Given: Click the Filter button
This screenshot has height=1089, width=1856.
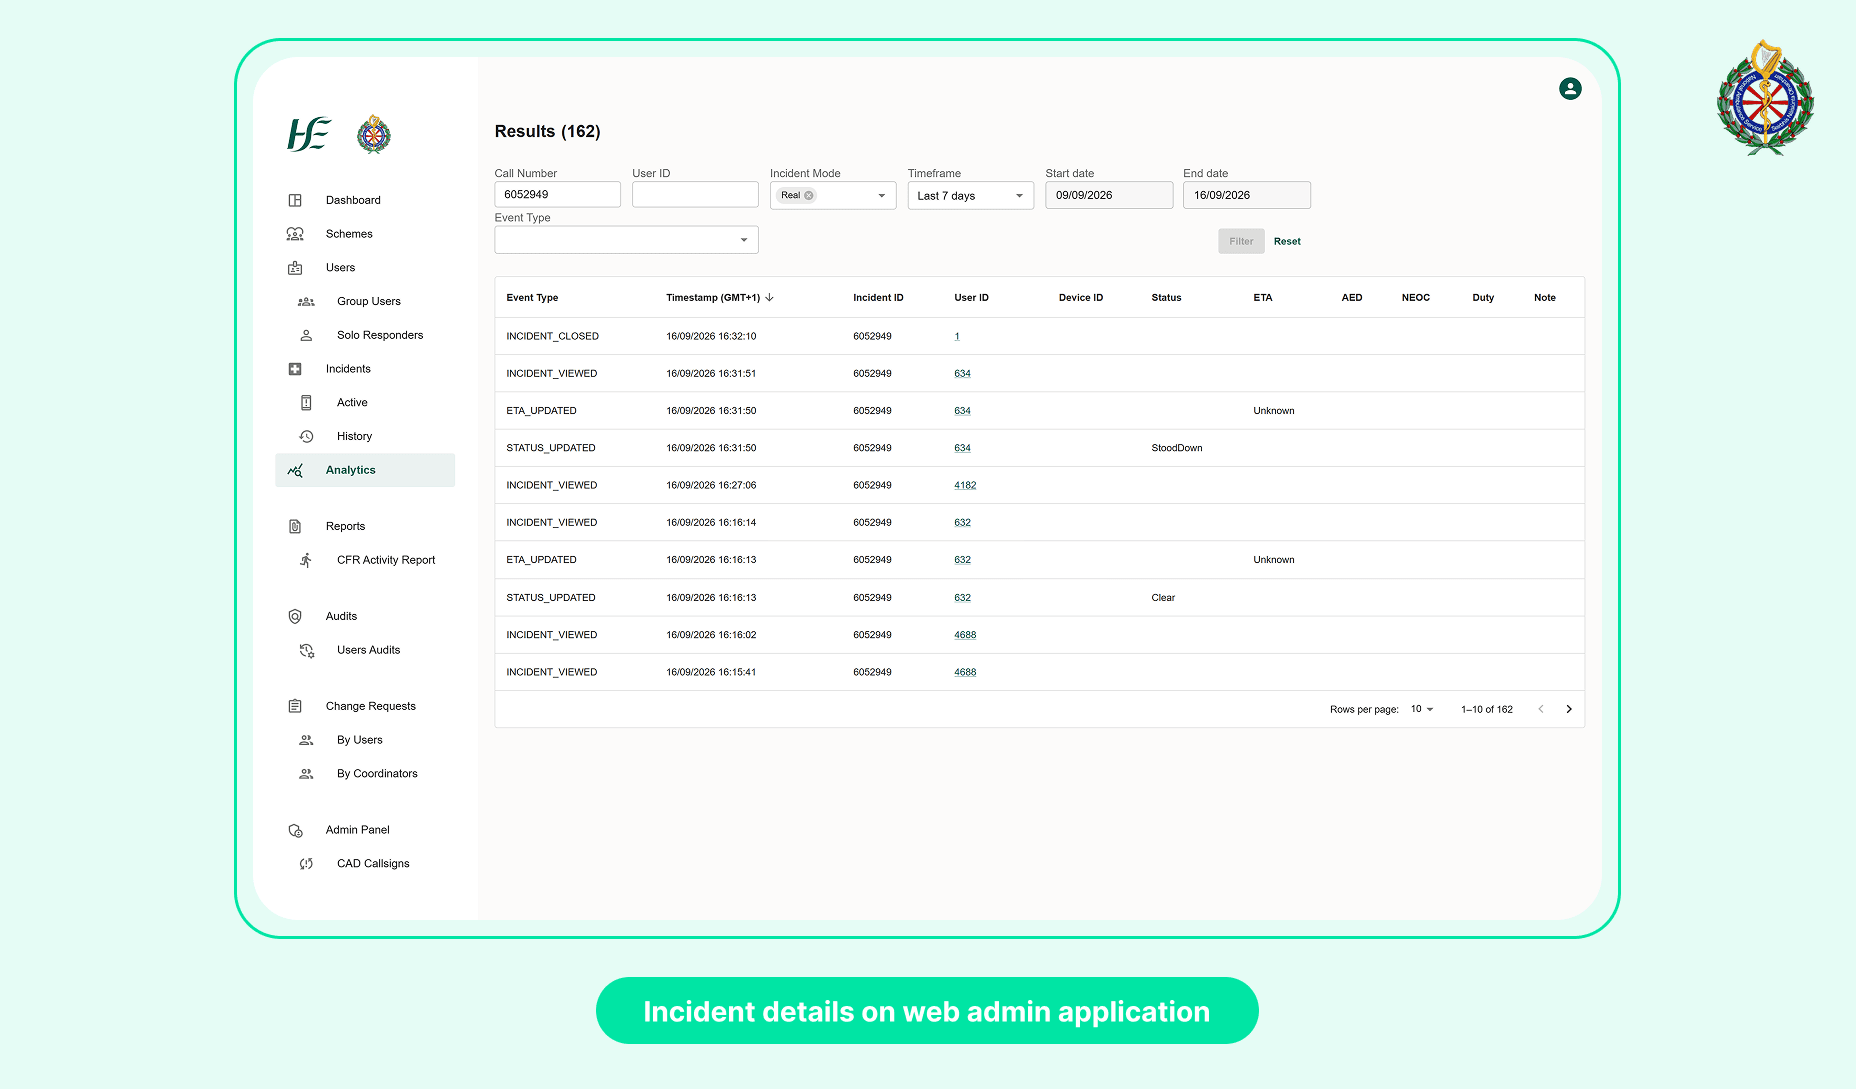Looking at the screenshot, I should (x=1241, y=242).
